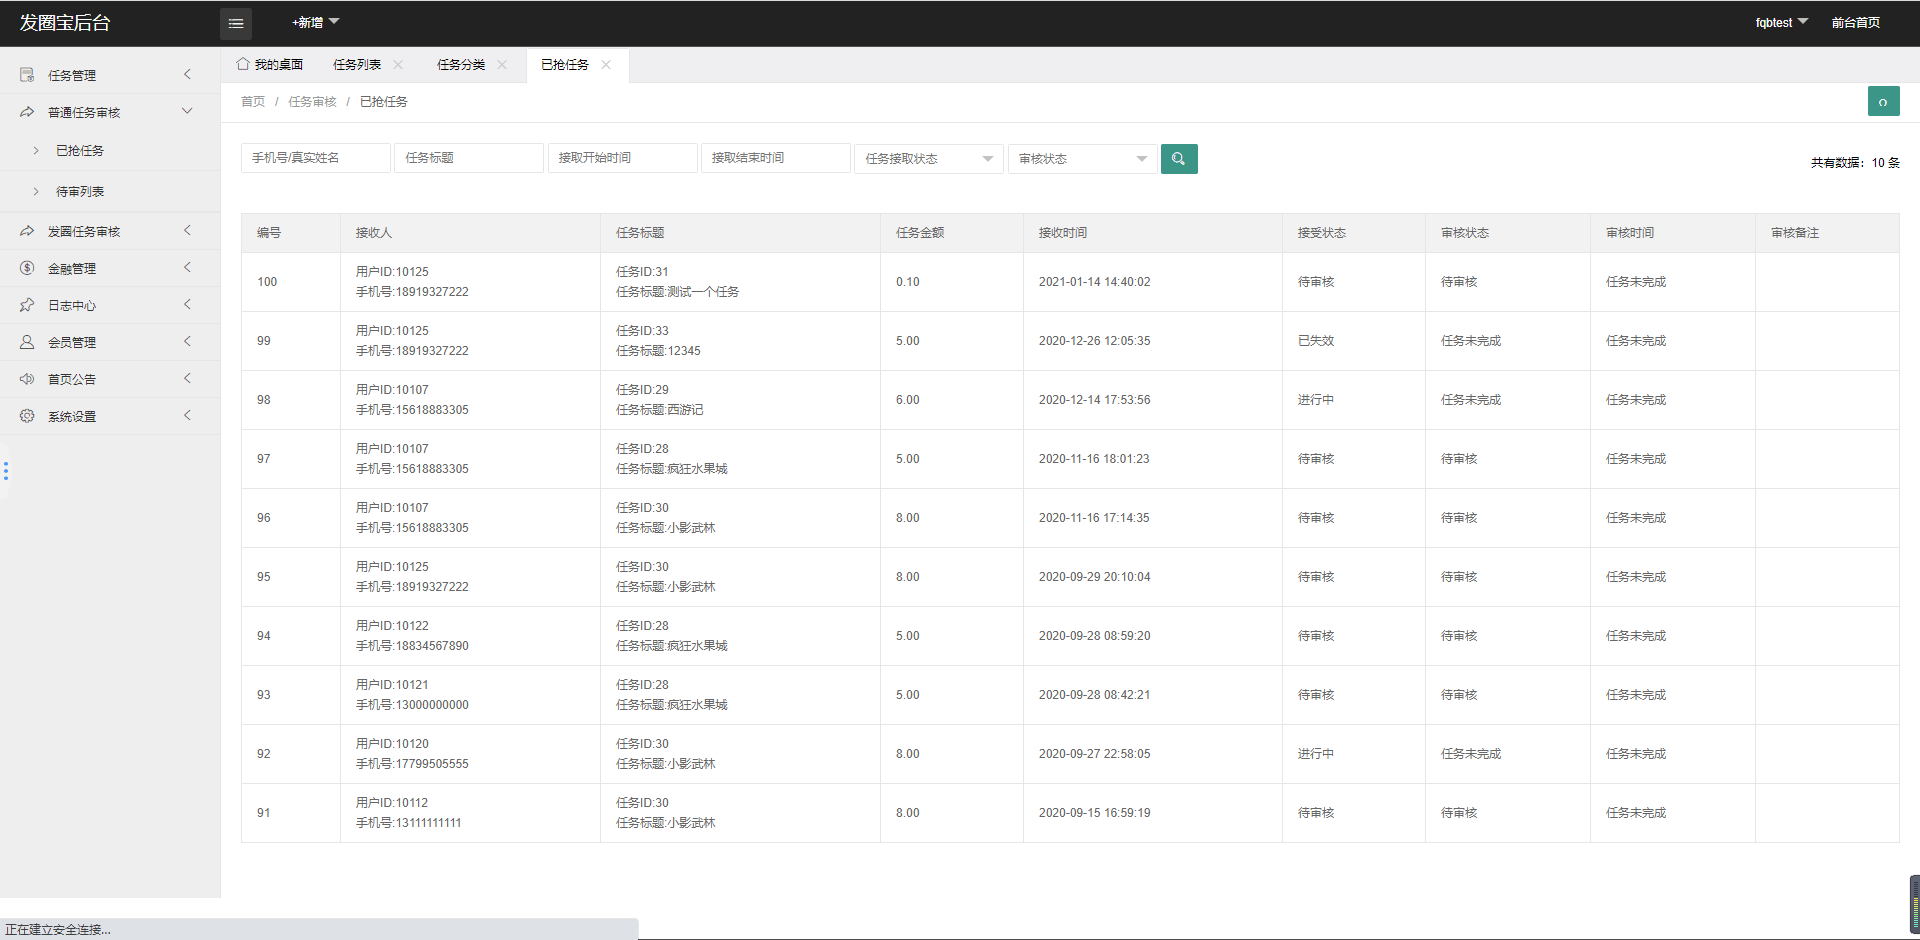Open the fqbtest user dropdown

tap(1781, 23)
